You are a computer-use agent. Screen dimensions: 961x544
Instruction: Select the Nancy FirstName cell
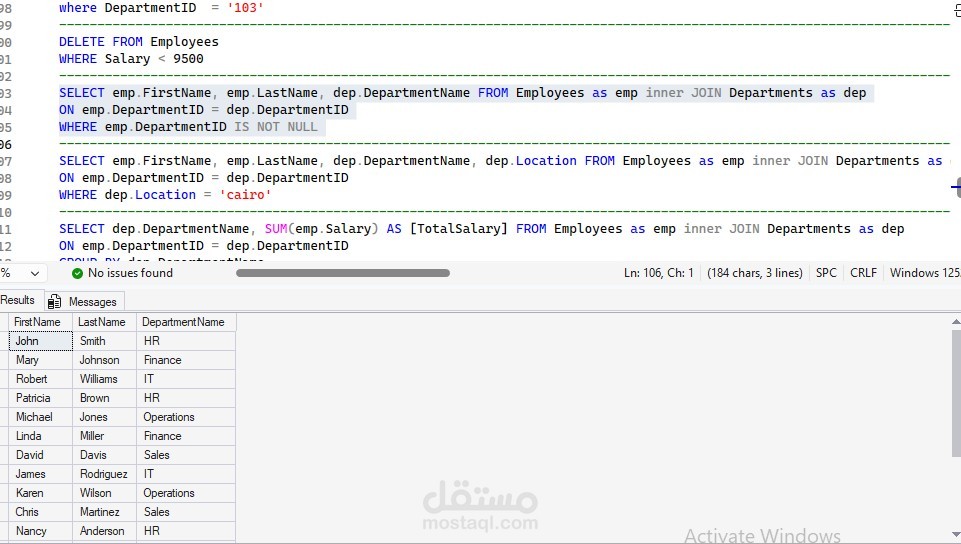click(40, 531)
